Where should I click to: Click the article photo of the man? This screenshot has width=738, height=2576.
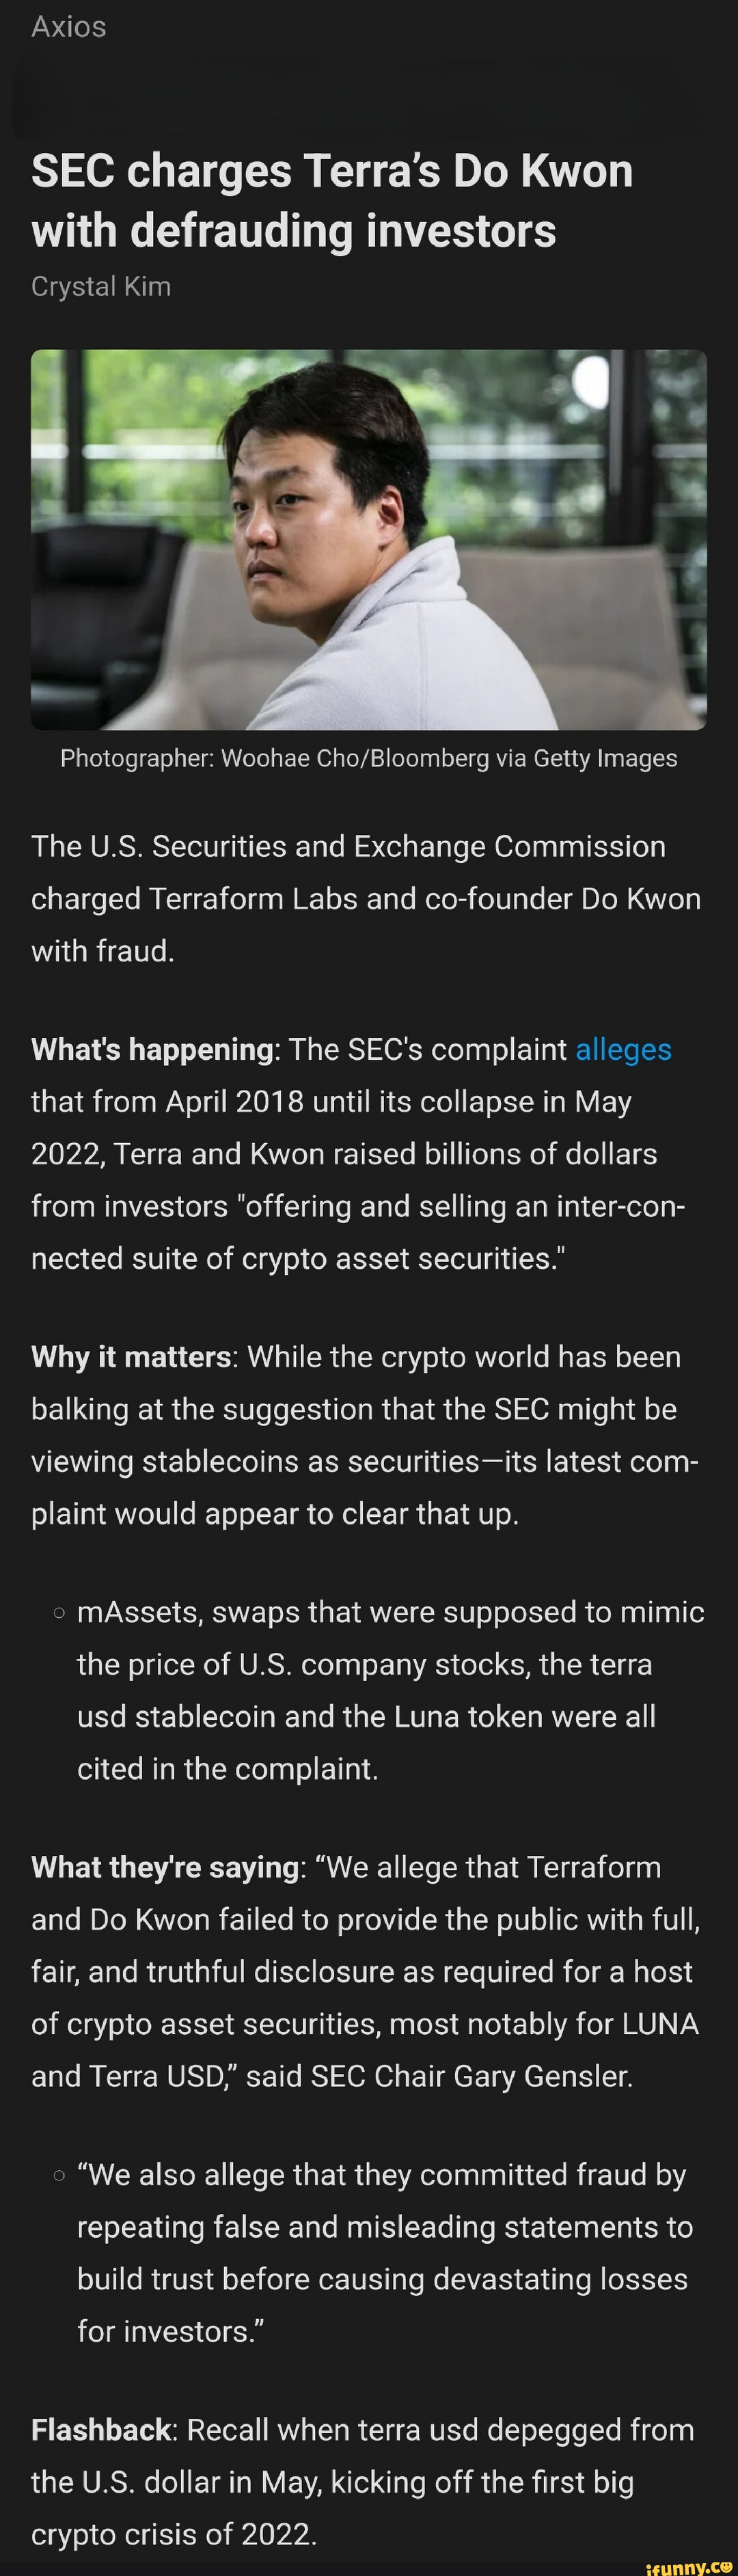[368, 539]
